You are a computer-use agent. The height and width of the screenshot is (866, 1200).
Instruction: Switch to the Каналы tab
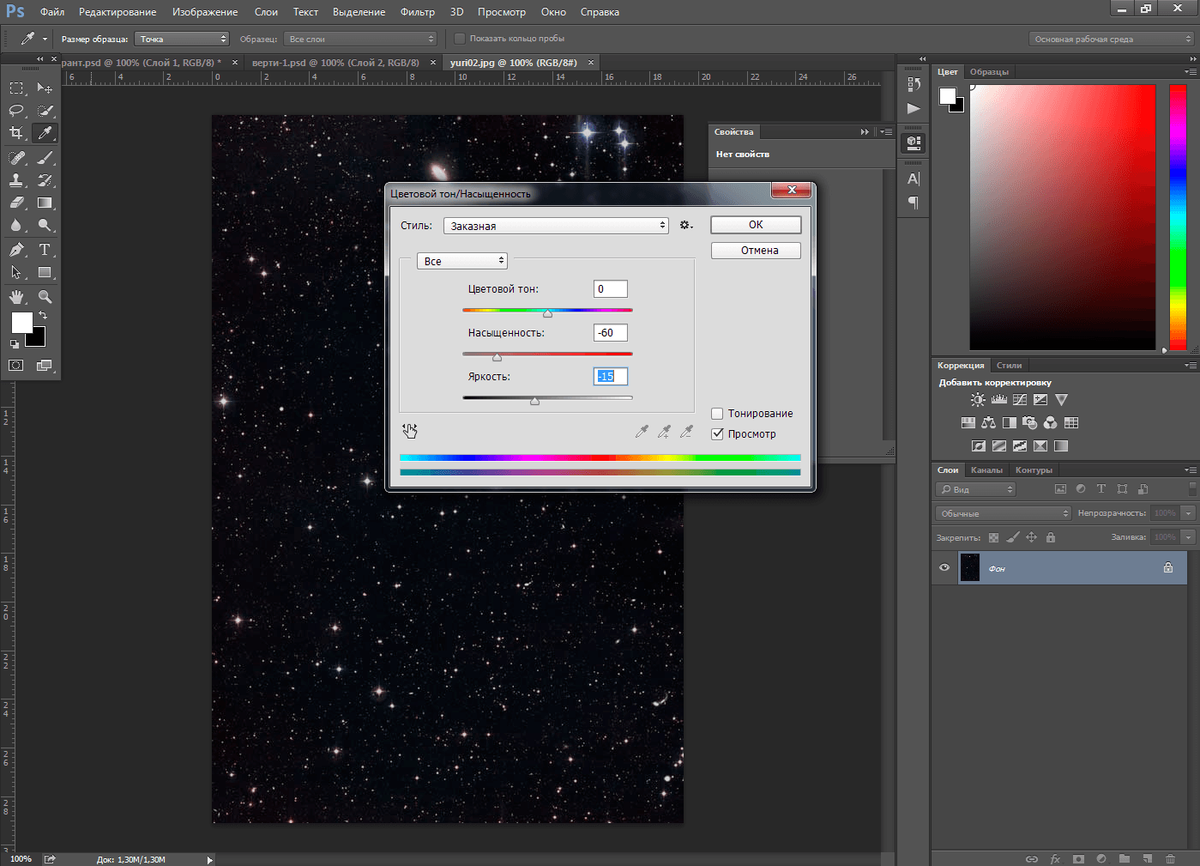point(986,470)
